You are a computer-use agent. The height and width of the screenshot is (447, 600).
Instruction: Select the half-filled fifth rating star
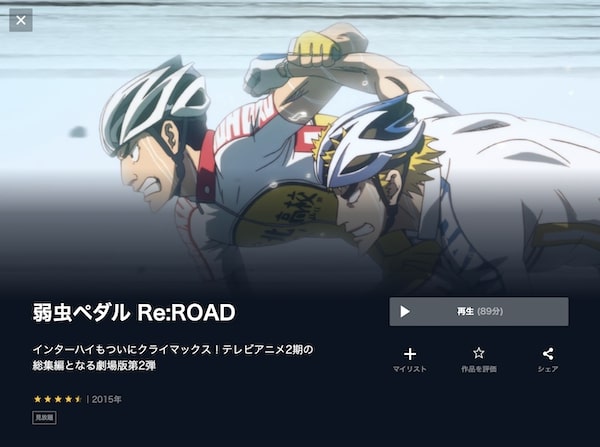(x=78, y=399)
